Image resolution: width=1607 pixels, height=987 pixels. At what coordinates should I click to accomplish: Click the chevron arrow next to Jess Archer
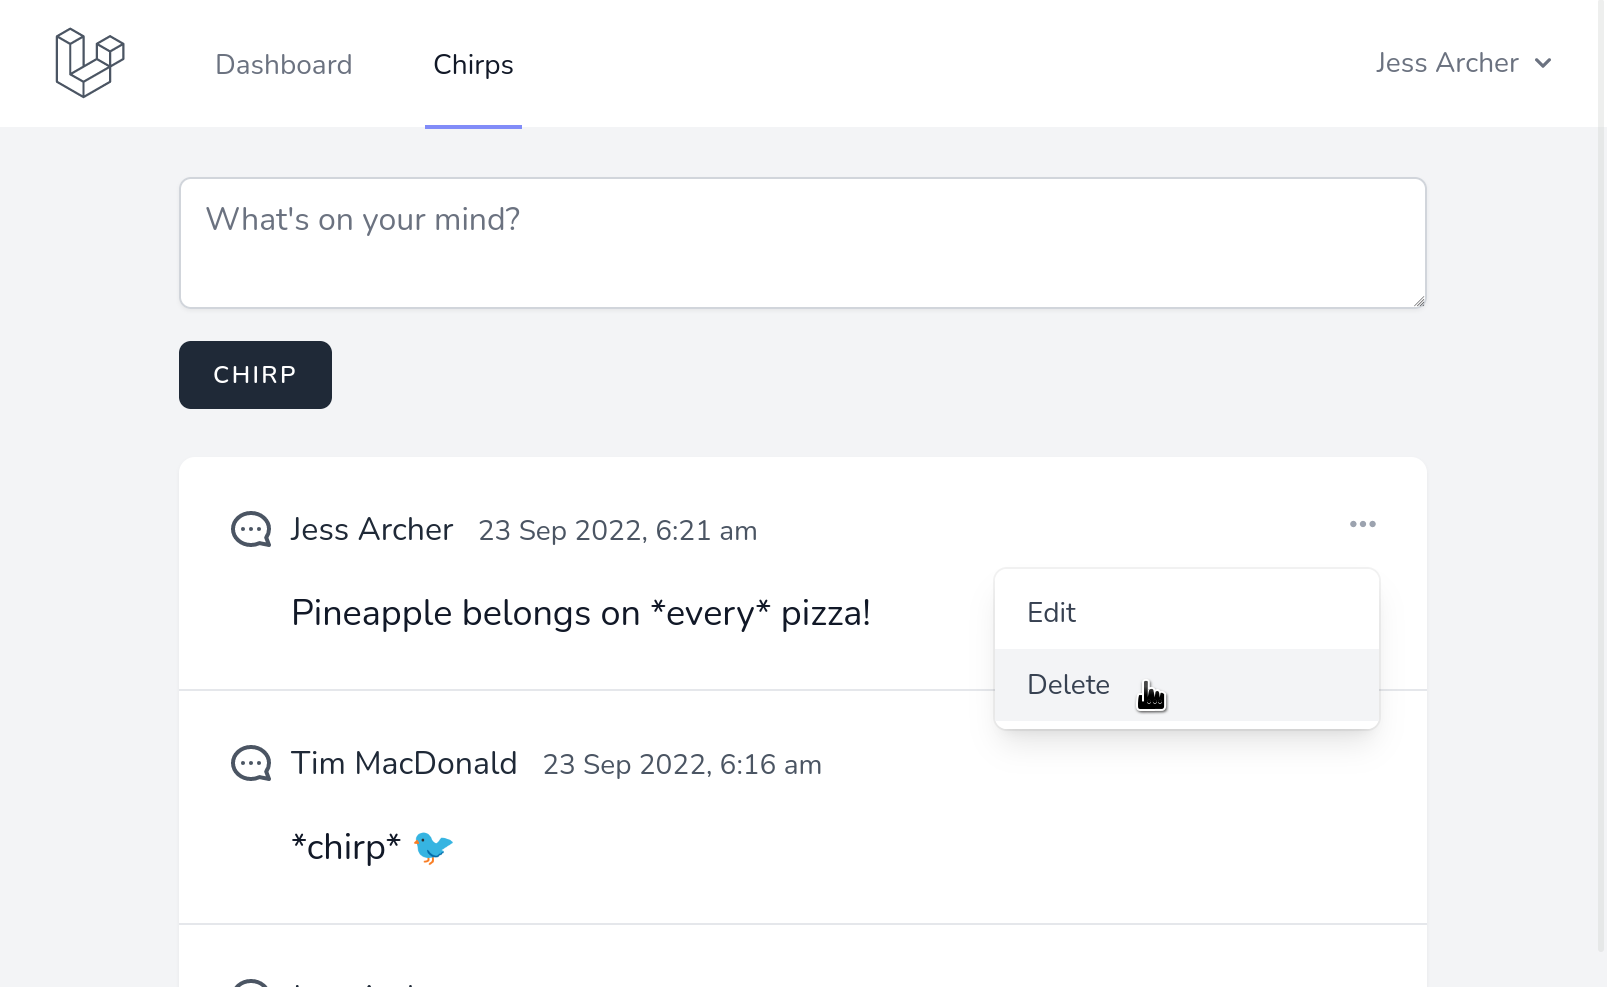(1543, 63)
